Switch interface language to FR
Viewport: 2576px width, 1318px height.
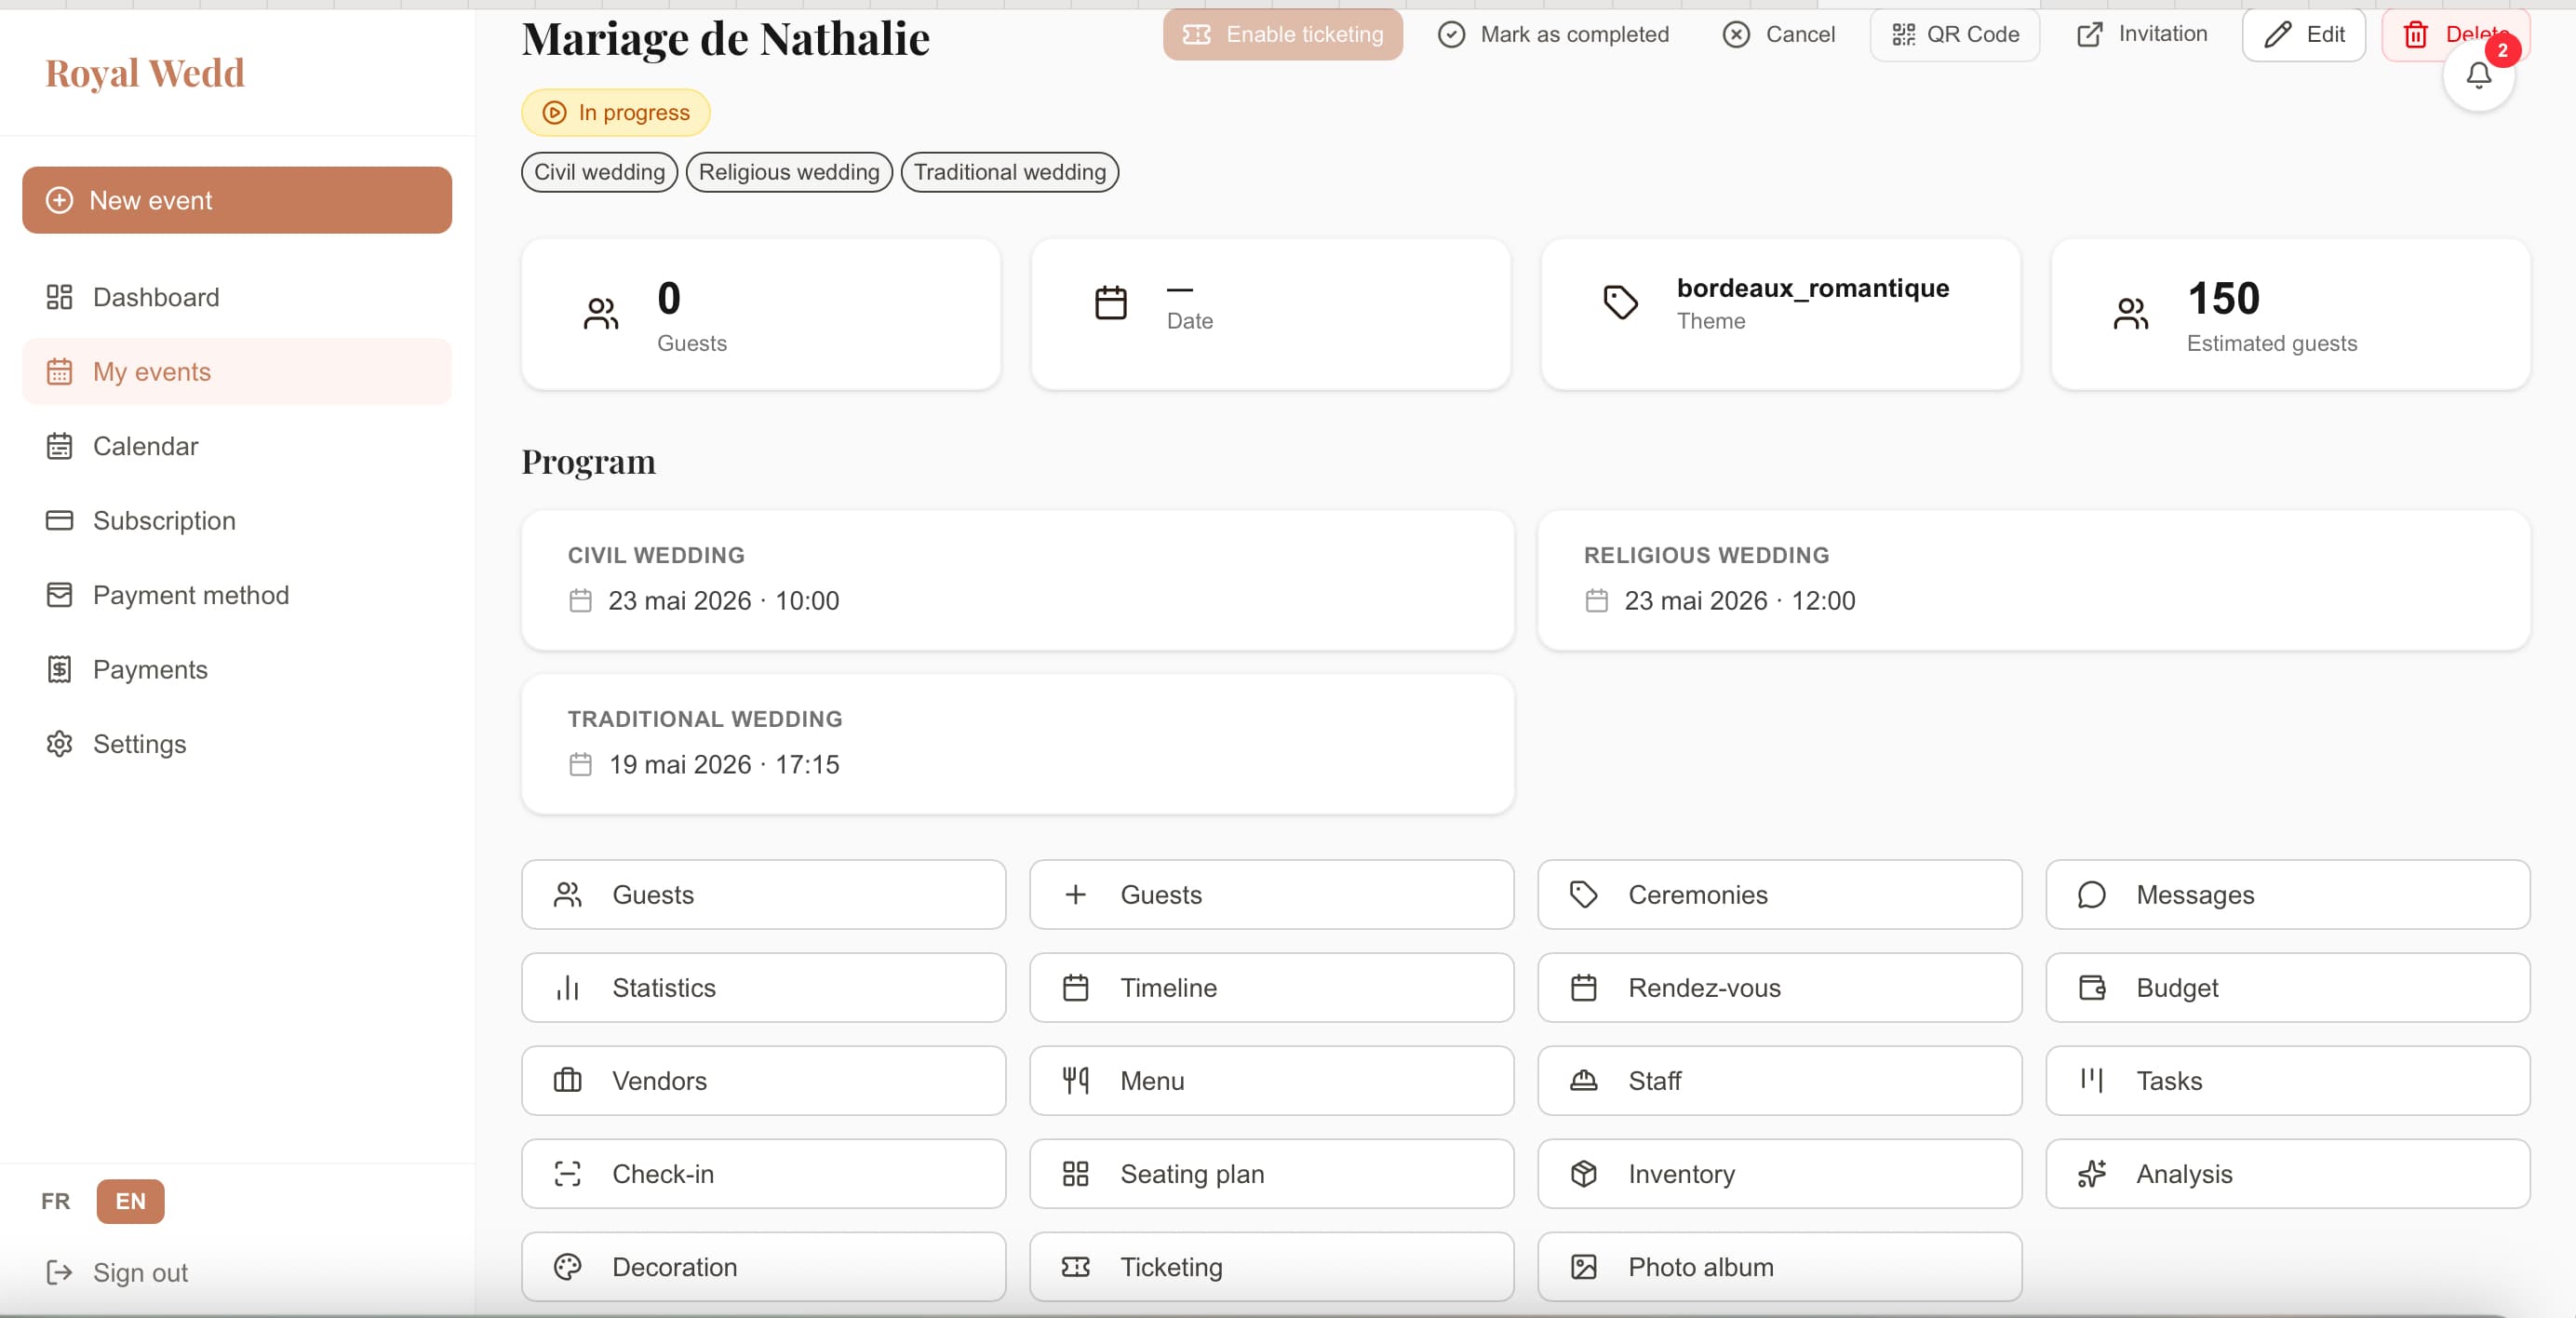pyautogui.click(x=55, y=1202)
